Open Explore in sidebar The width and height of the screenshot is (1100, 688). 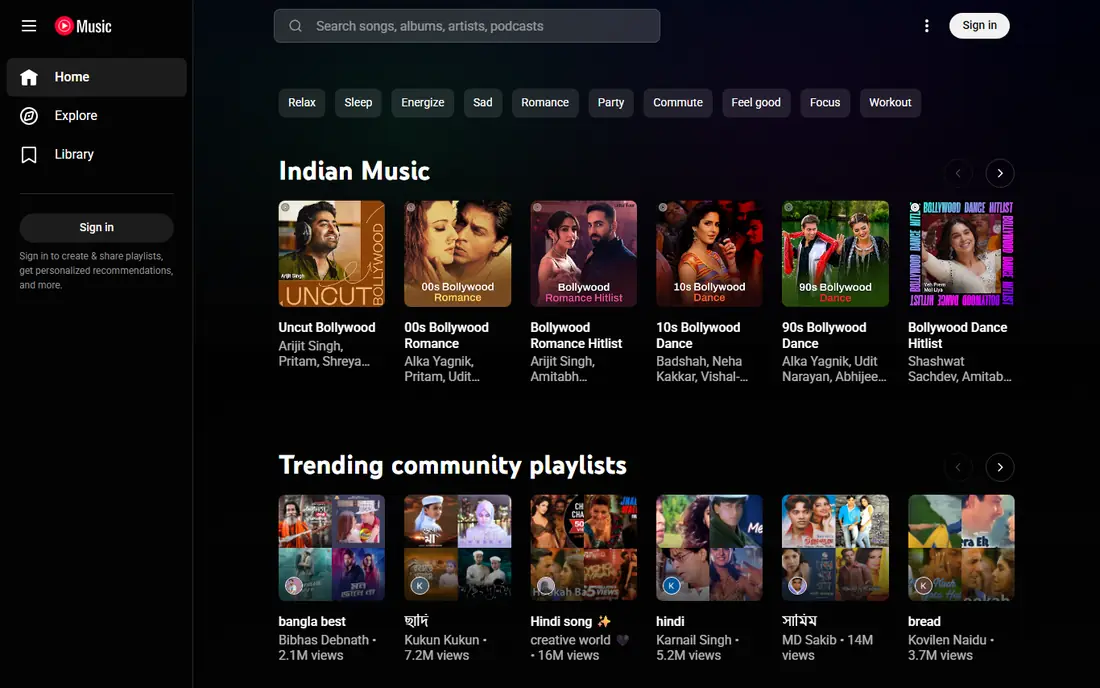(97, 116)
